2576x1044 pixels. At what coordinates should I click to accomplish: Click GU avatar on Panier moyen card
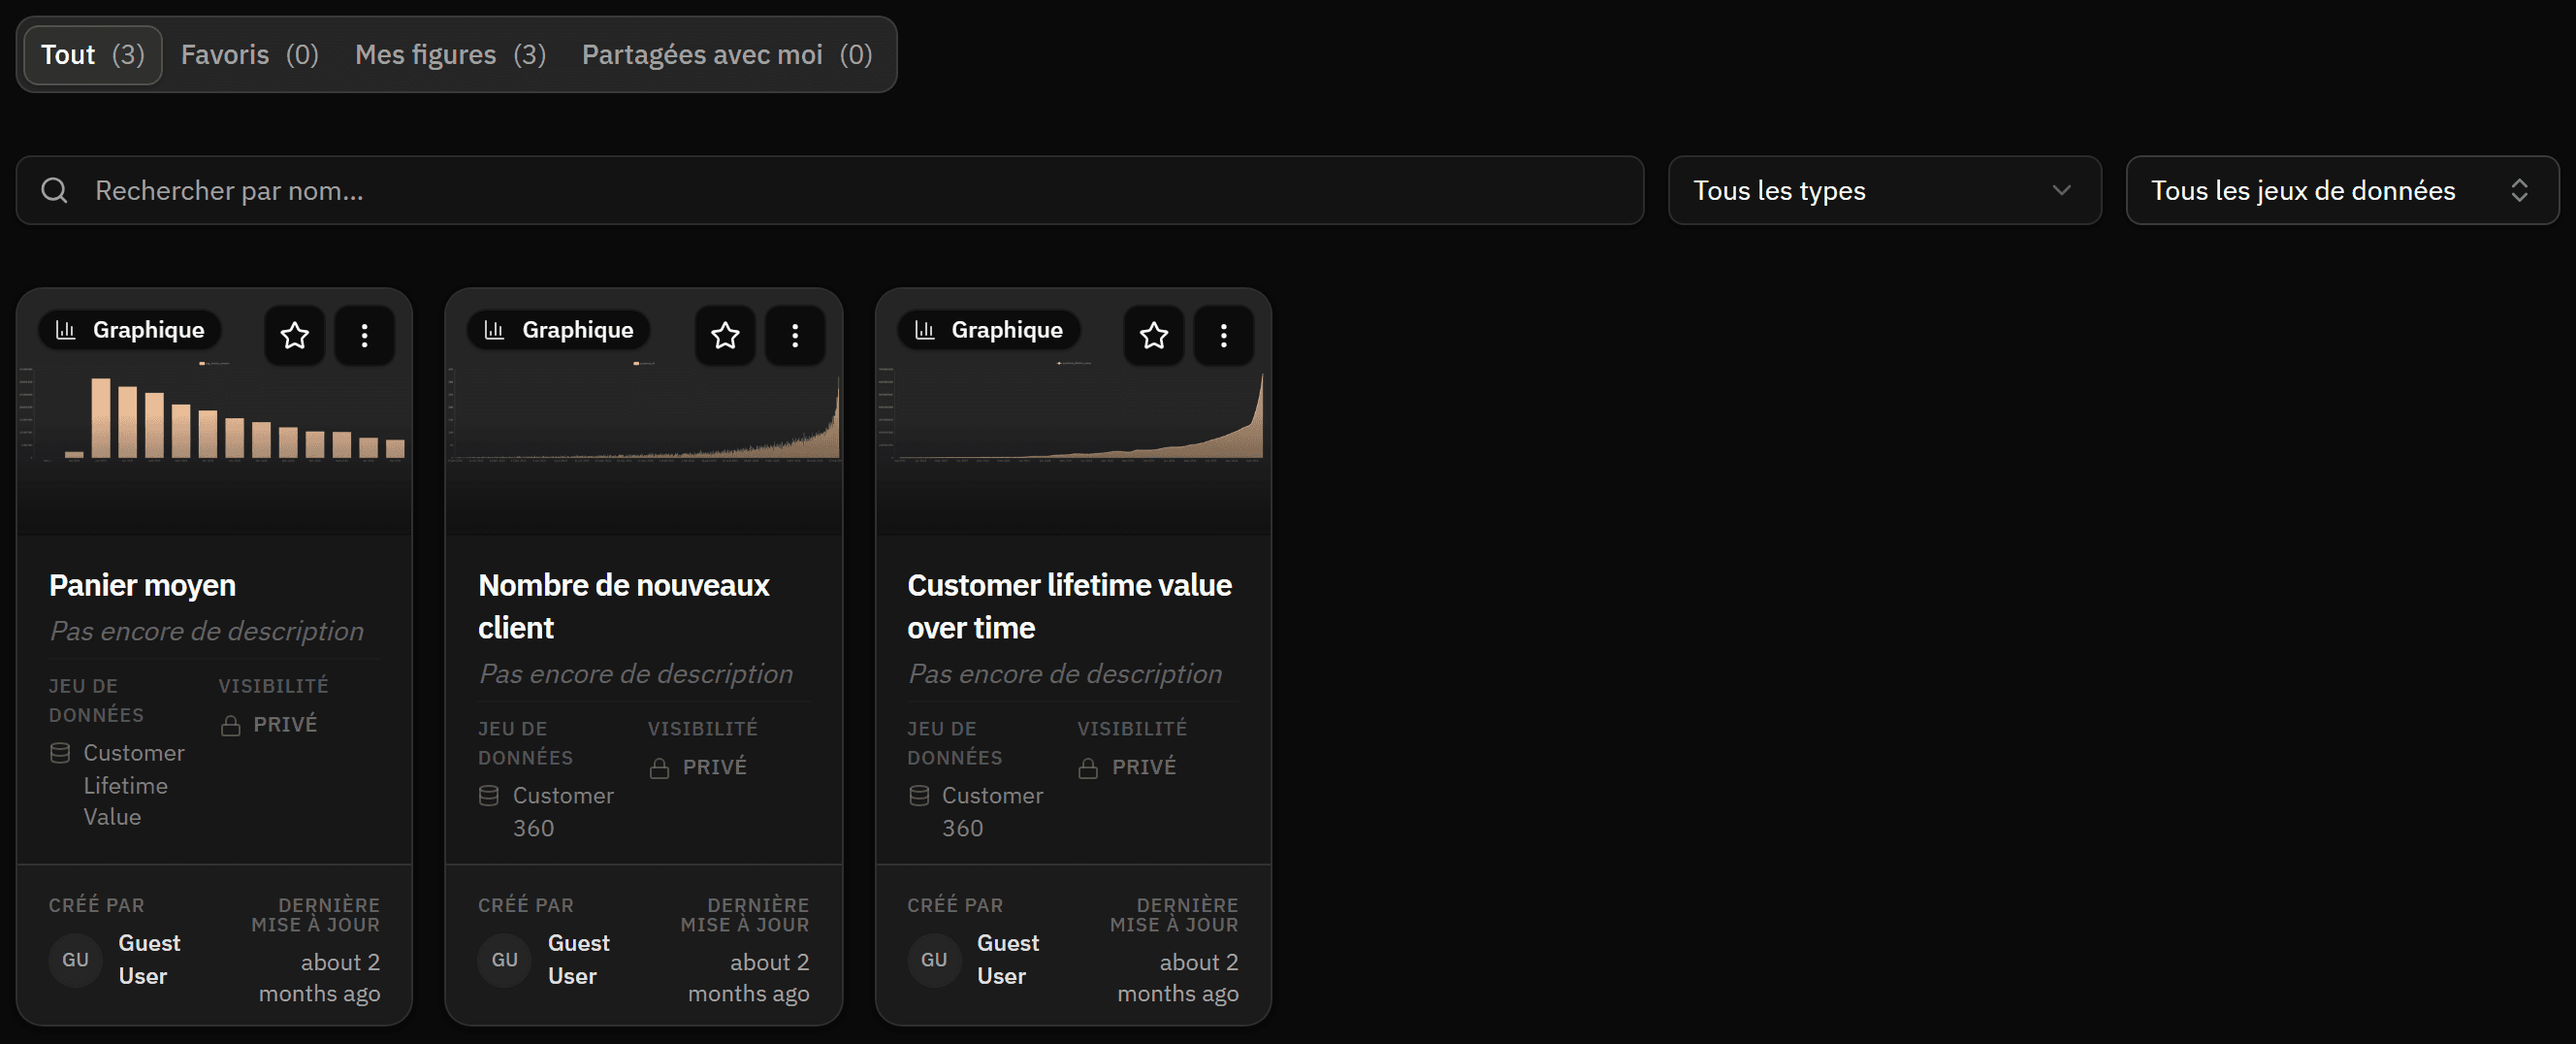[x=76, y=960]
